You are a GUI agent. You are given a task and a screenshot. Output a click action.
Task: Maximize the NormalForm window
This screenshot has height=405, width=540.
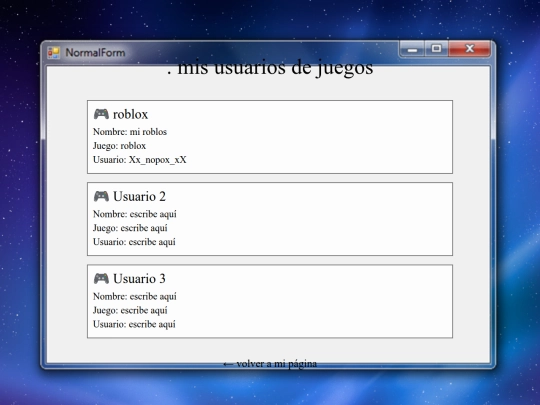(x=436, y=49)
